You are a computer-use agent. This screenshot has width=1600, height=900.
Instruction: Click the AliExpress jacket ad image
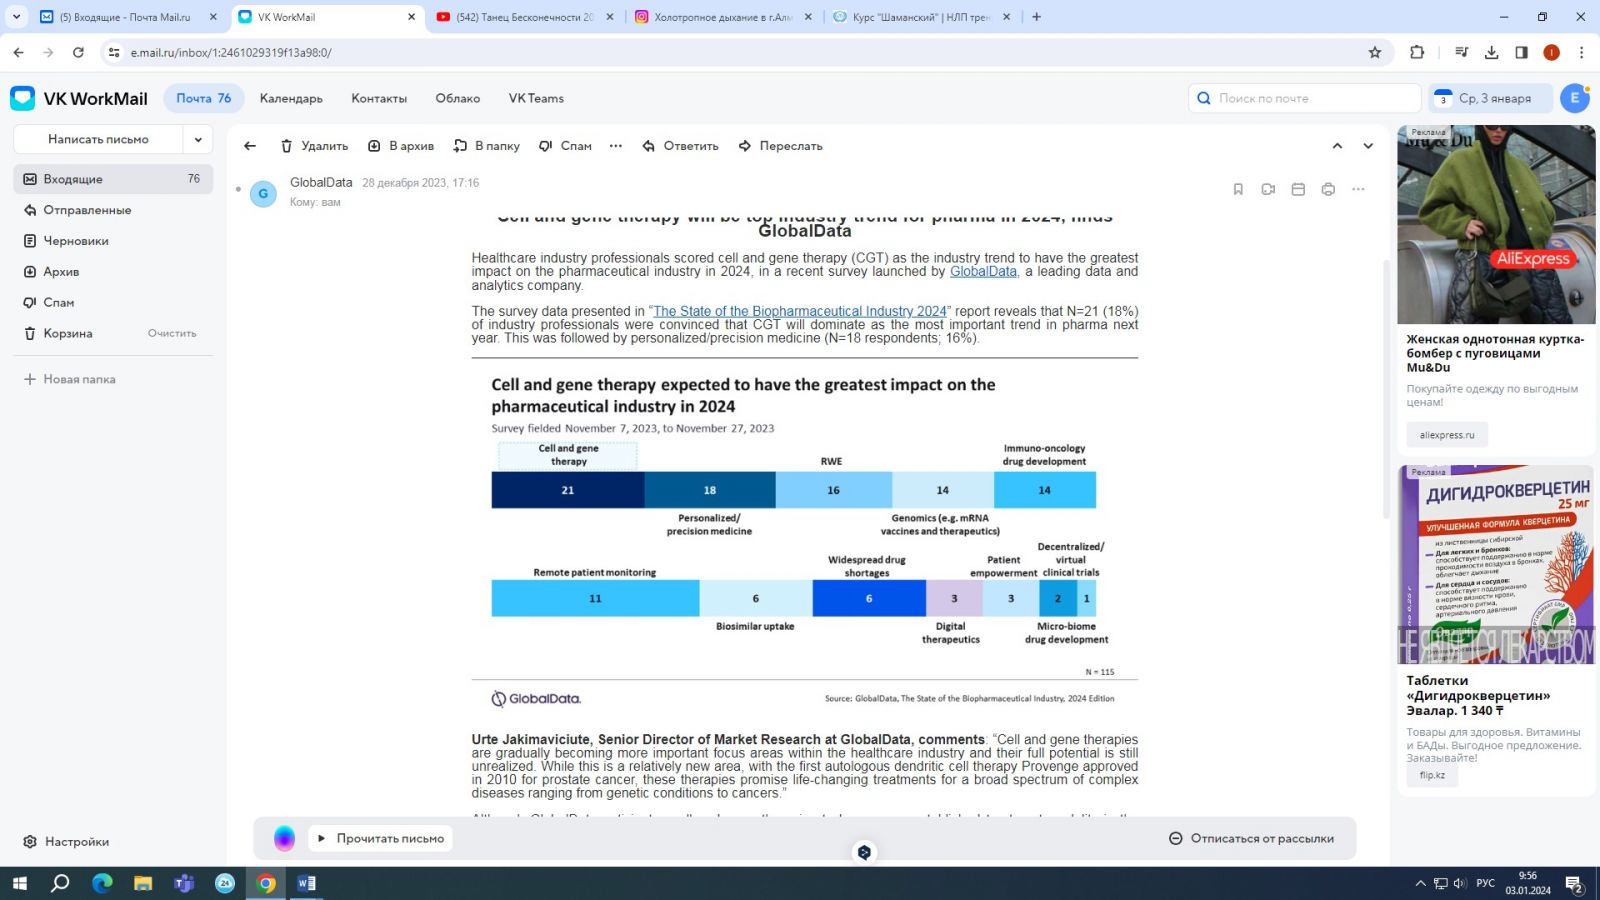(x=1496, y=225)
